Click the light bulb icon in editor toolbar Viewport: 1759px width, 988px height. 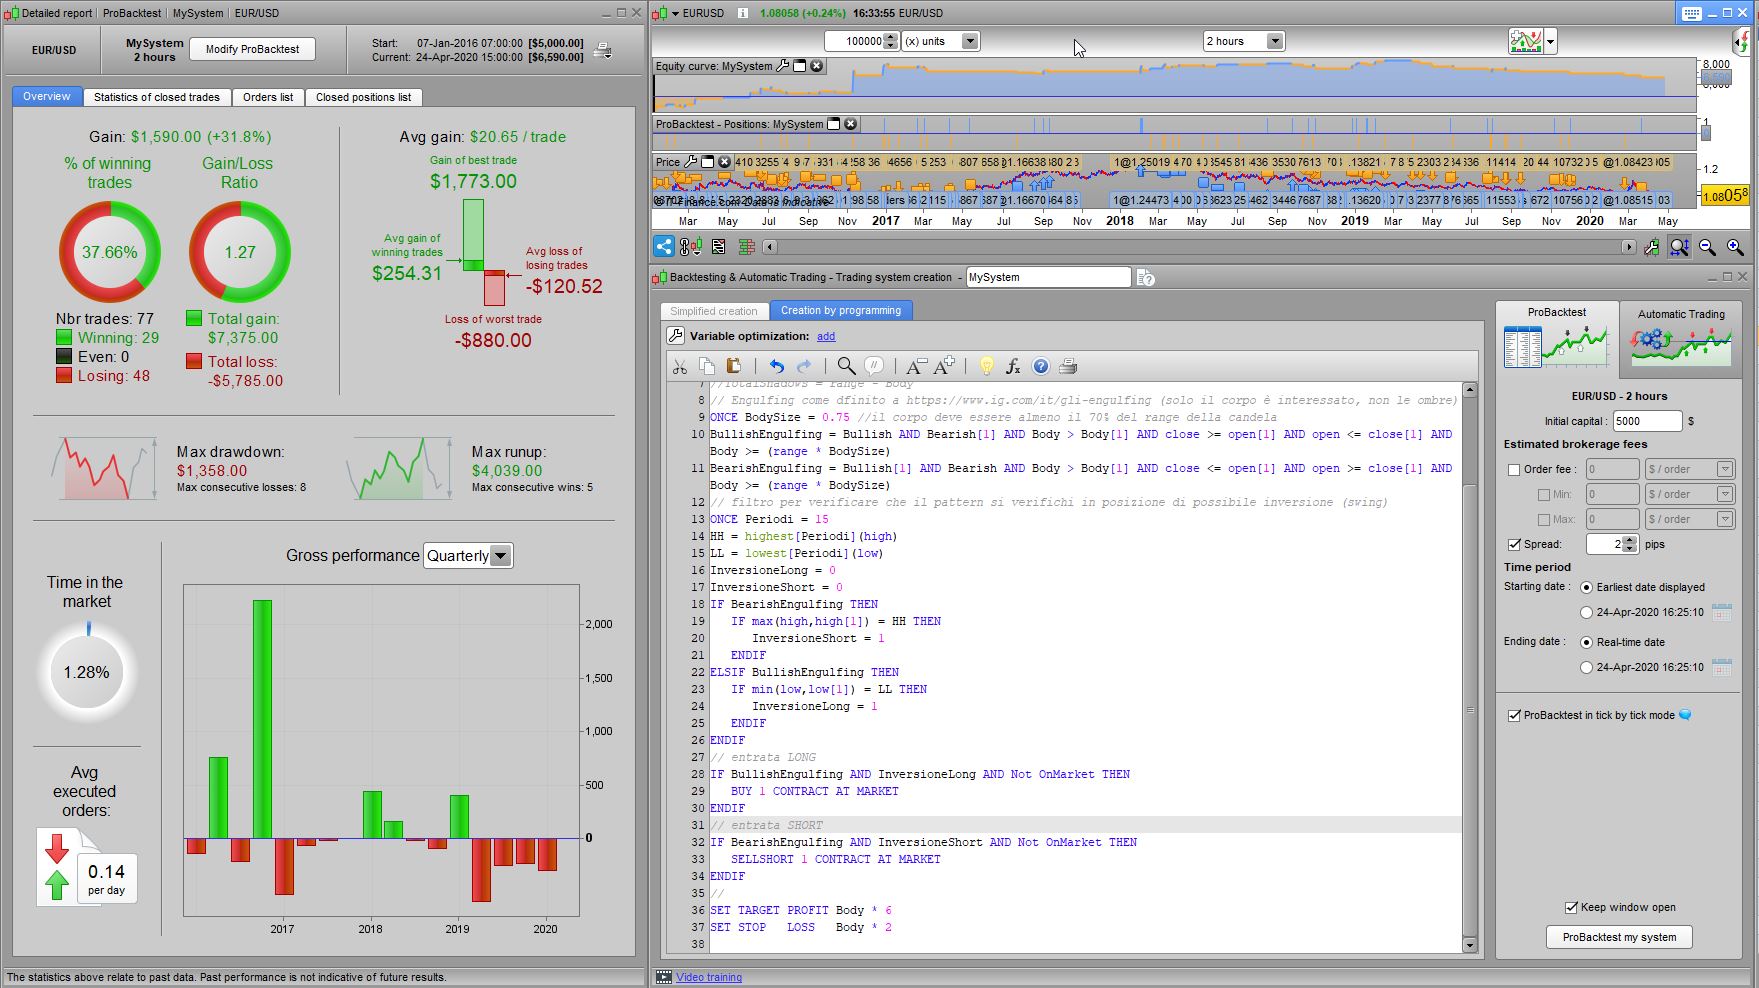point(986,366)
